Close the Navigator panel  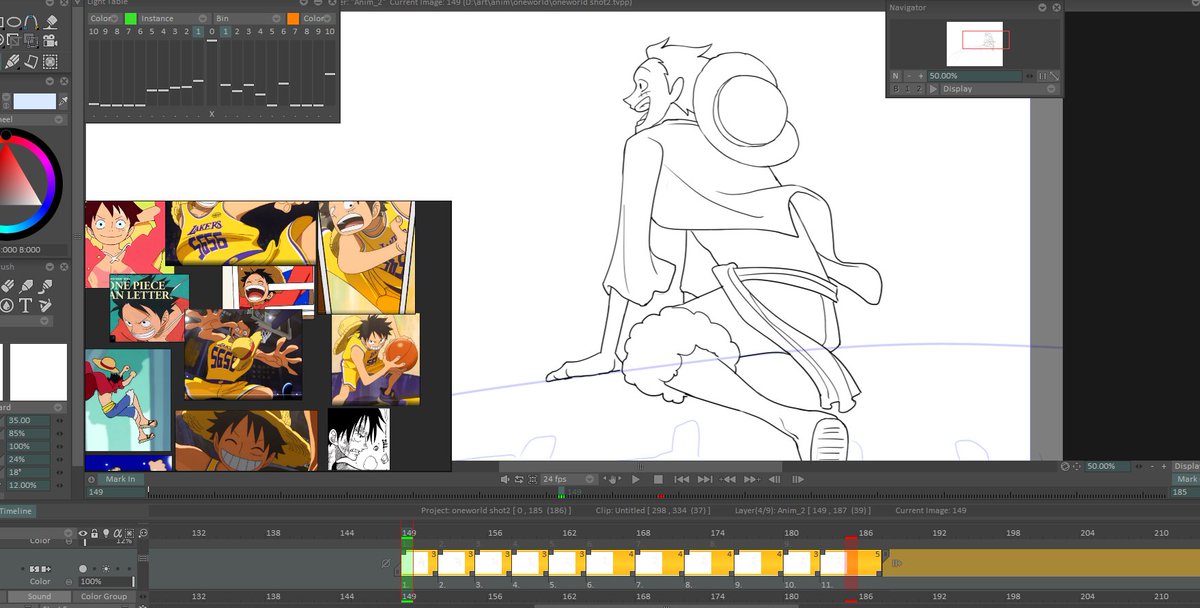click(x=1057, y=7)
